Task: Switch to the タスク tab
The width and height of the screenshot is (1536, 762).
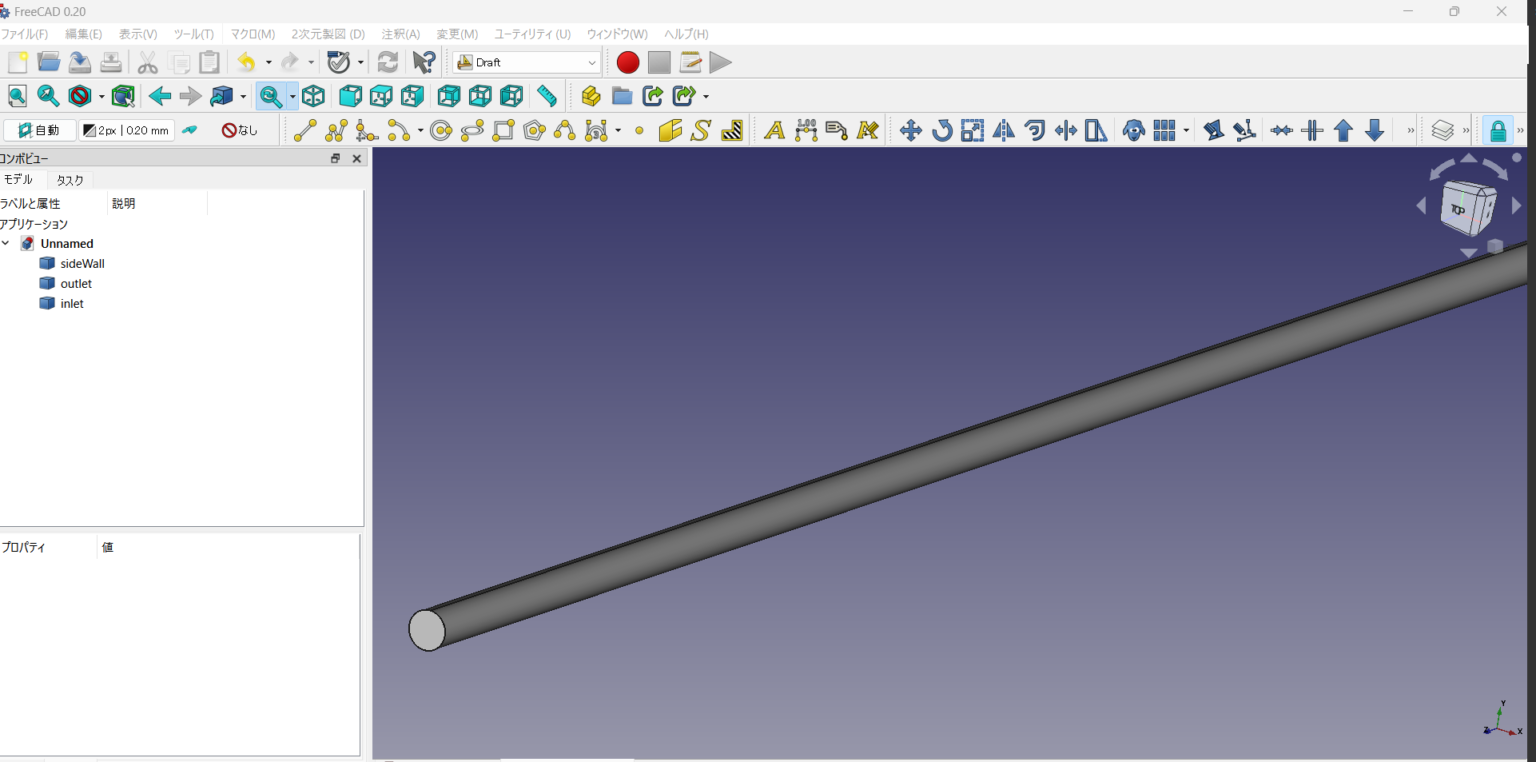Action: pos(70,180)
